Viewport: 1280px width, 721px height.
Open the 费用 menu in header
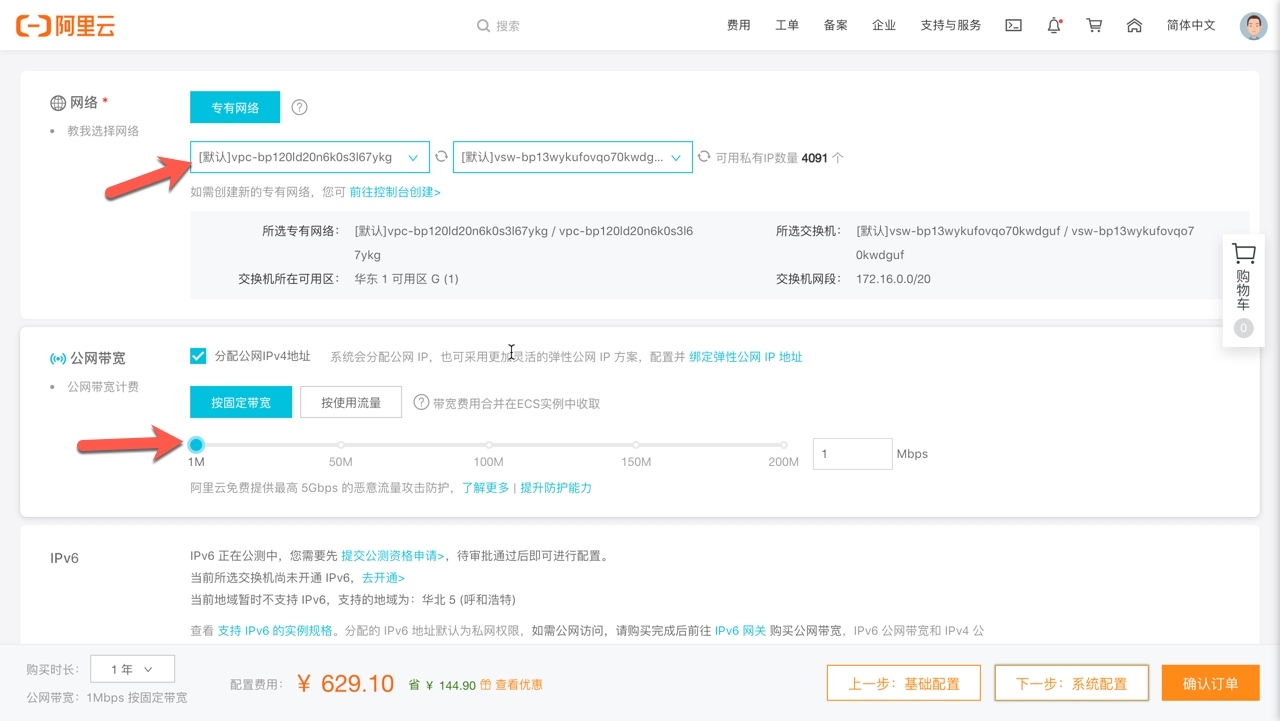click(x=738, y=26)
